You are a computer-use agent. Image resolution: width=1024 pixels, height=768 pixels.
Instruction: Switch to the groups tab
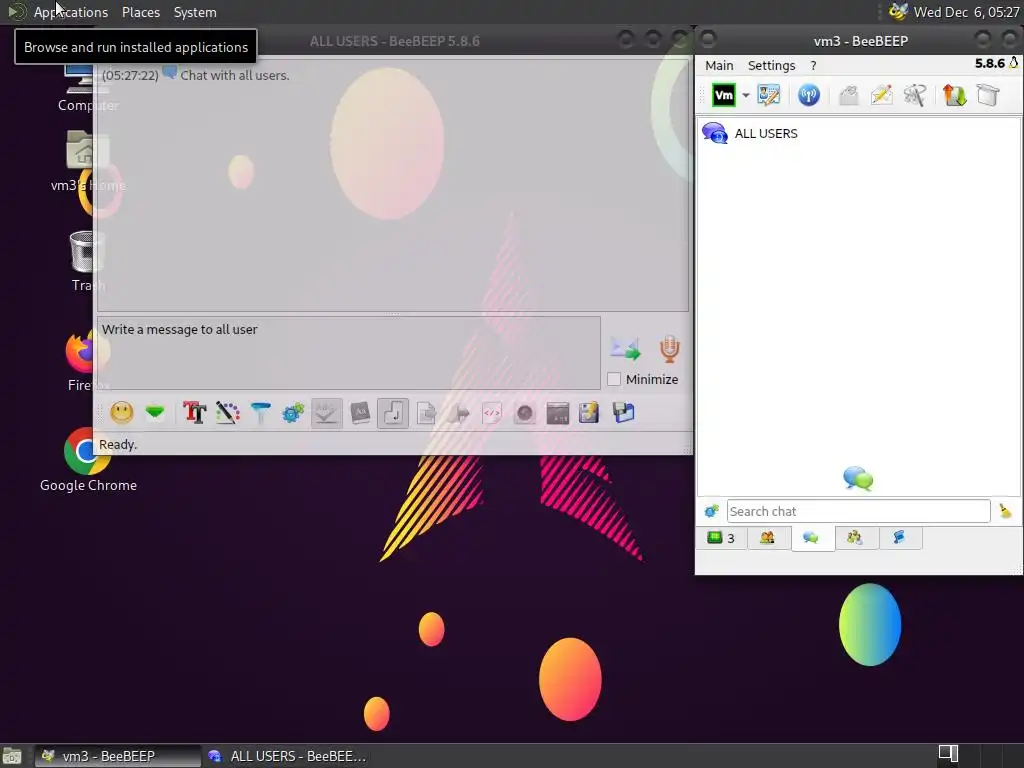(x=767, y=538)
